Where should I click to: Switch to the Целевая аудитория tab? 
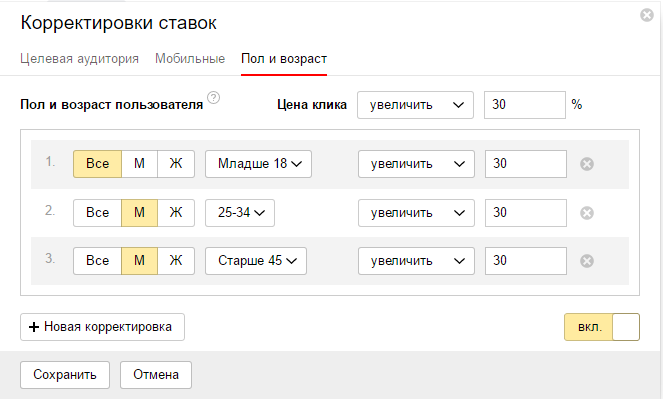coord(79,58)
